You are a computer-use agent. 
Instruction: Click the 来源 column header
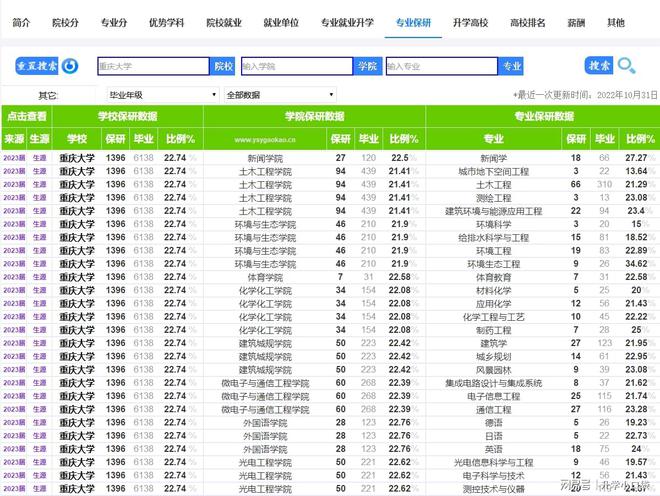click(x=14, y=139)
